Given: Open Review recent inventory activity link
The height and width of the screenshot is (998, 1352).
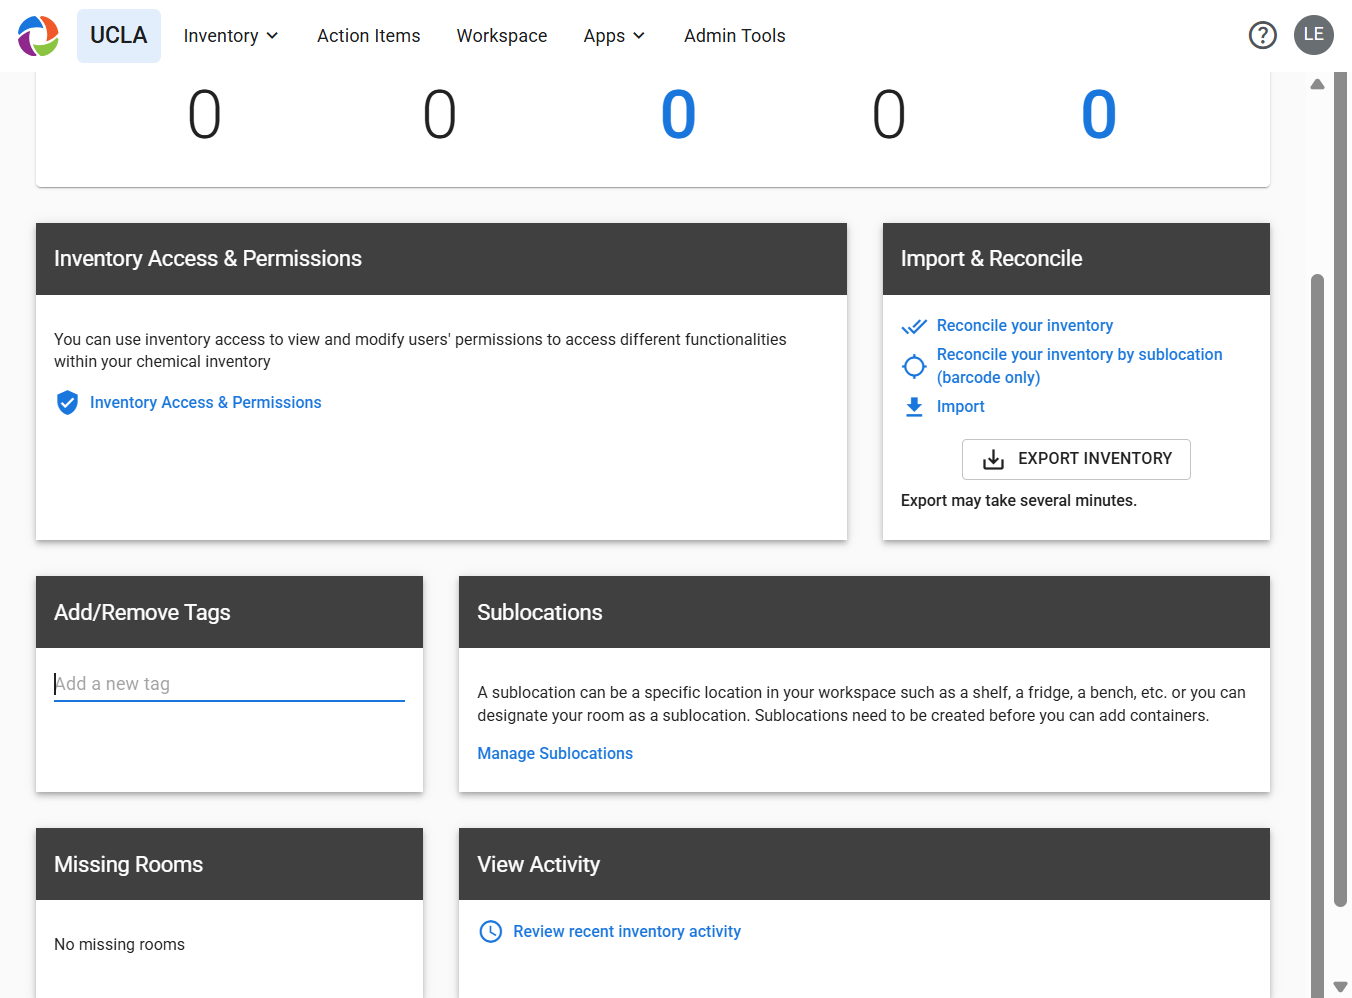Looking at the screenshot, I should (x=627, y=932).
